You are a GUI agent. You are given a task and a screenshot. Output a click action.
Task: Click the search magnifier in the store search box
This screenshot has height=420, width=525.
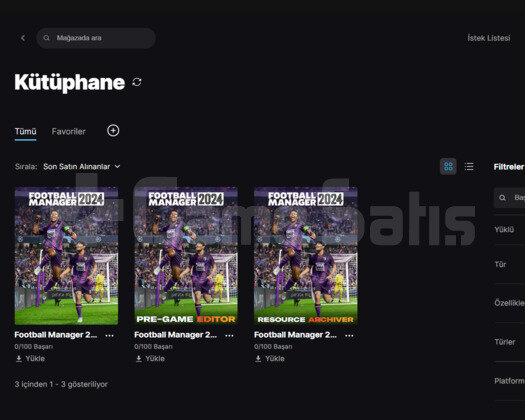click(47, 38)
